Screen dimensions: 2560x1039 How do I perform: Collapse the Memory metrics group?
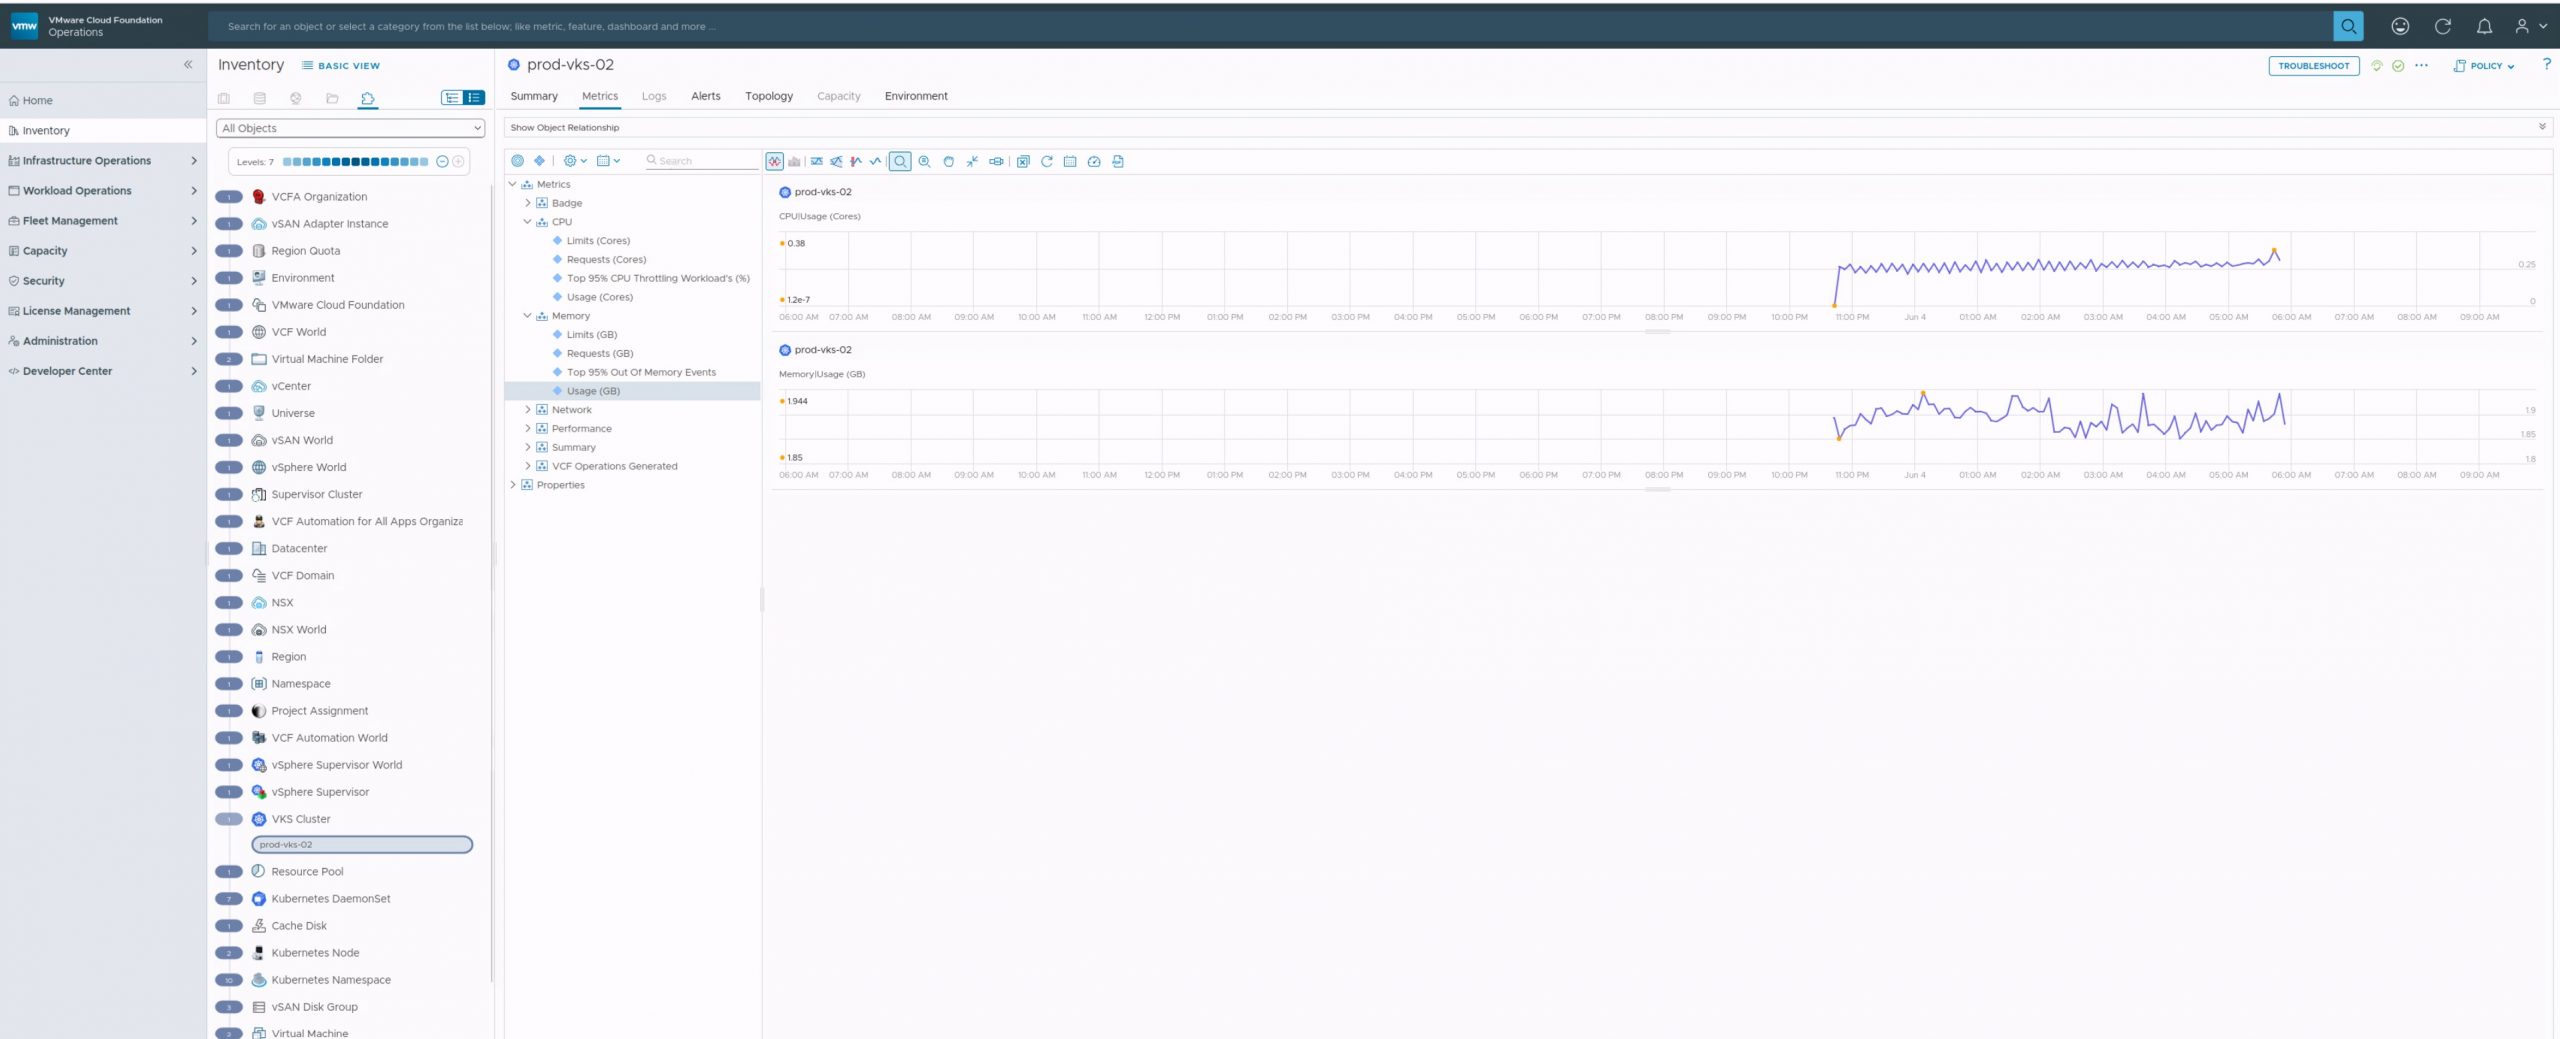pos(528,316)
